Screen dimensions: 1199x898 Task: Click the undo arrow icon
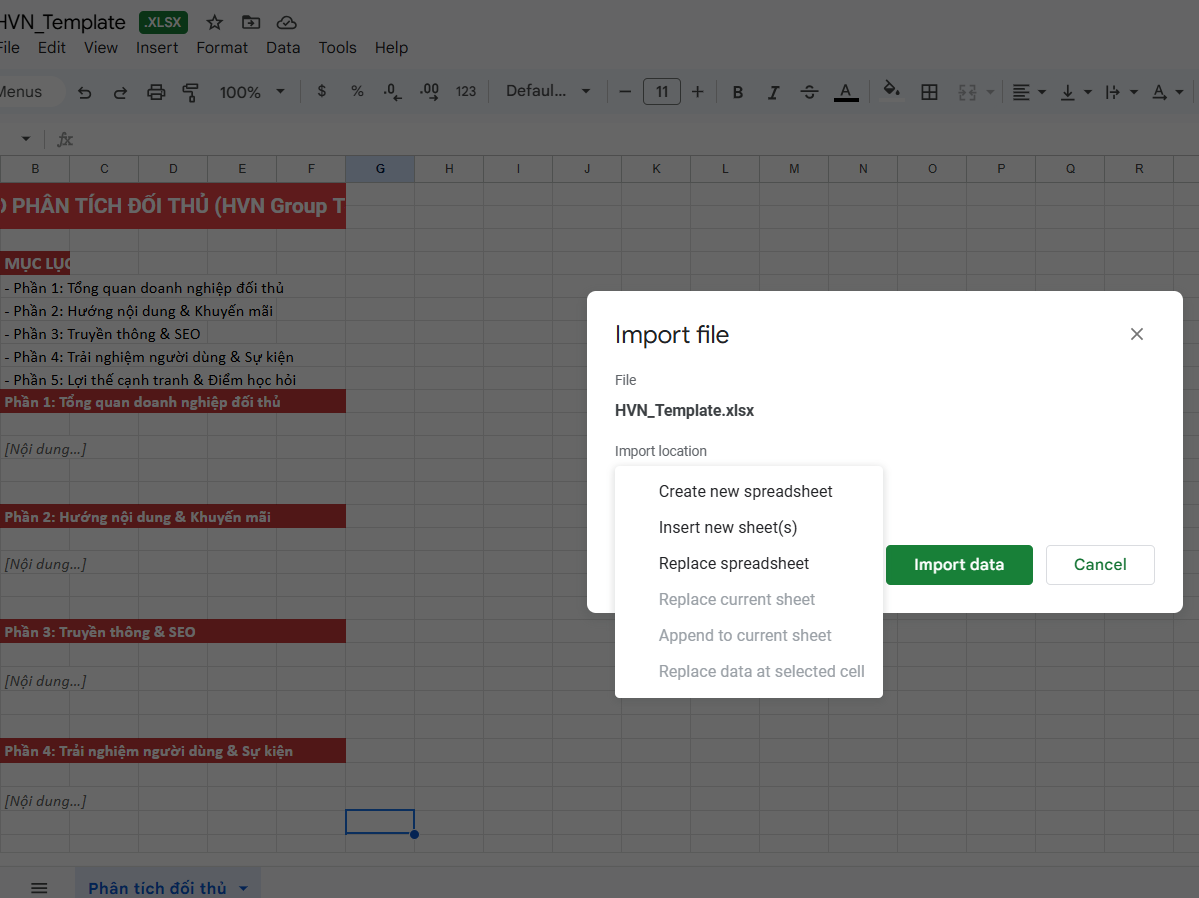(x=84, y=93)
